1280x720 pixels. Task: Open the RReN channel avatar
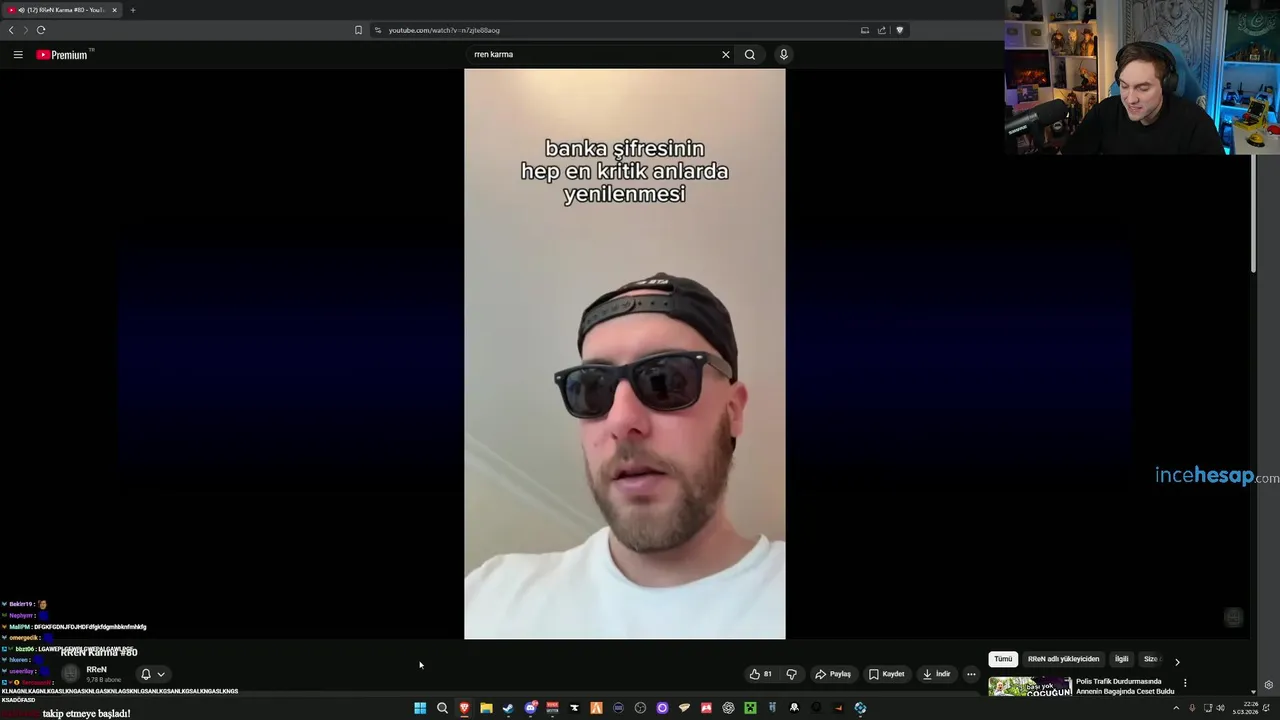(x=70, y=674)
